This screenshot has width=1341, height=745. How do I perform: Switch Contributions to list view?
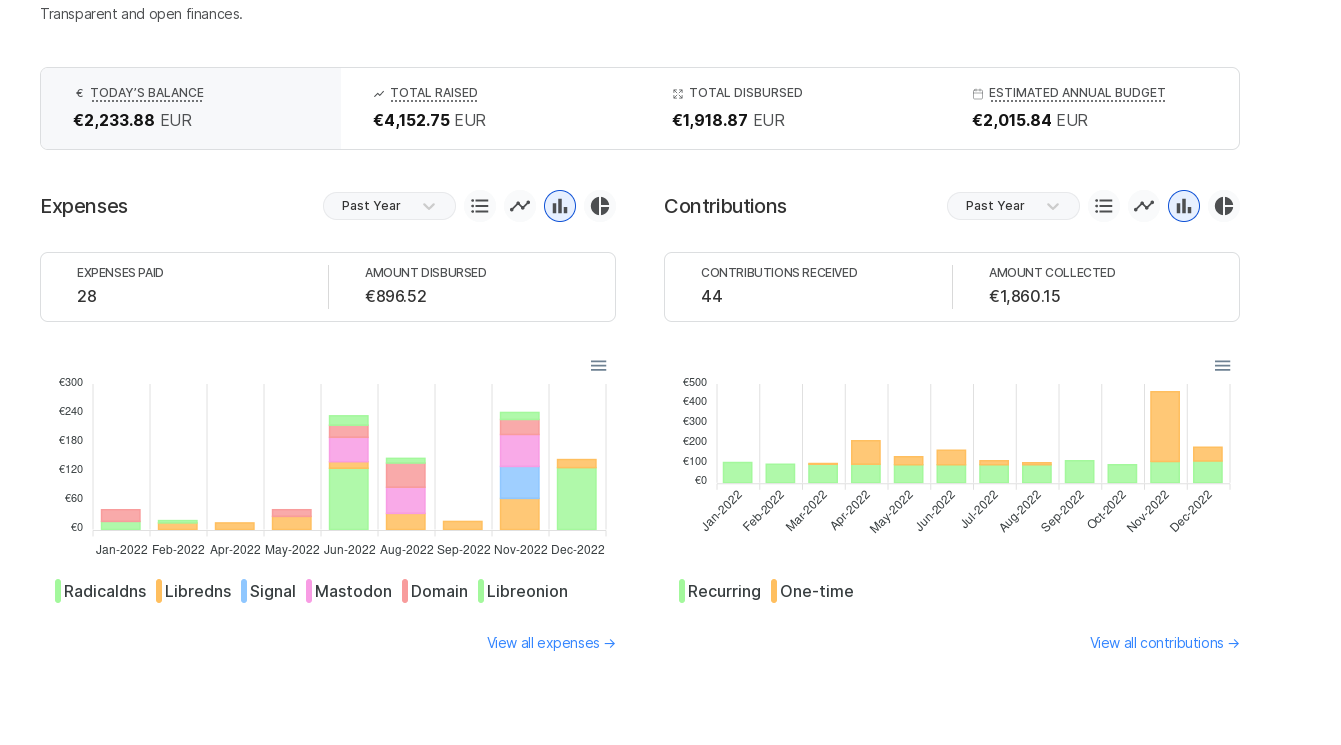pyautogui.click(x=1104, y=206)
